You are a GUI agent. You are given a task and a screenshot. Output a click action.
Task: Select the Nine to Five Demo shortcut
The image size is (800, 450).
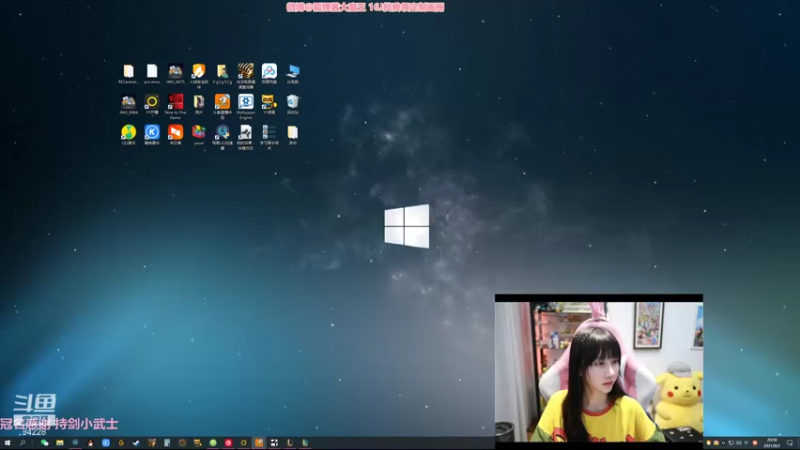176,106
